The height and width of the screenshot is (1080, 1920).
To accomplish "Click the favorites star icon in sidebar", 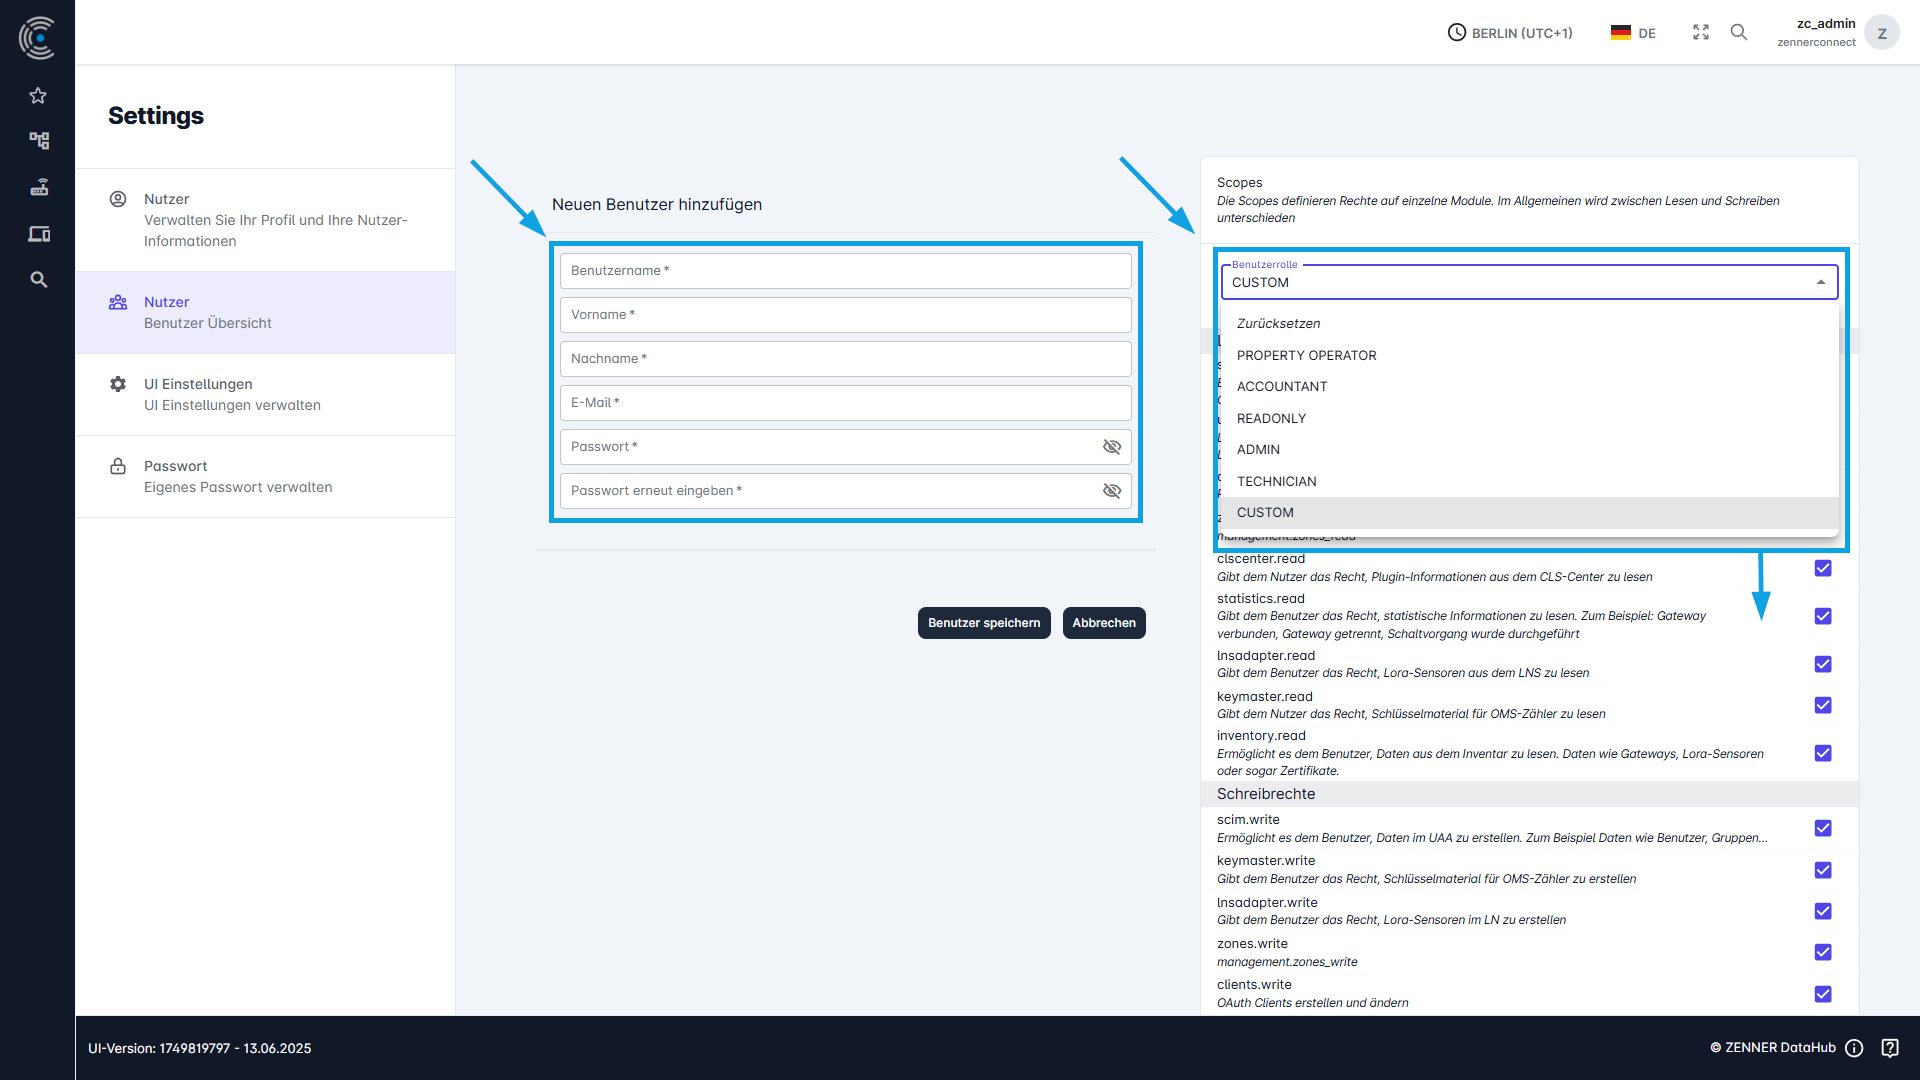I will pos(38,96).
